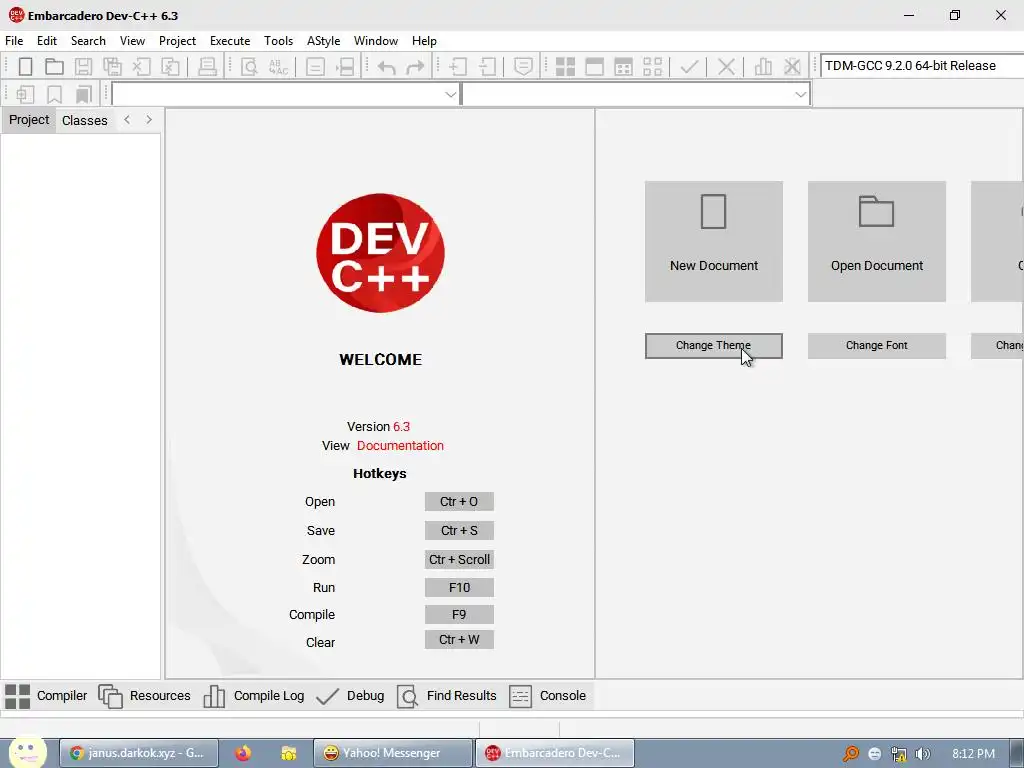The width and height of the screenshot is (1024, 768).
Task: Expand the first class browser combo box
Action: (x=451, y=95)
